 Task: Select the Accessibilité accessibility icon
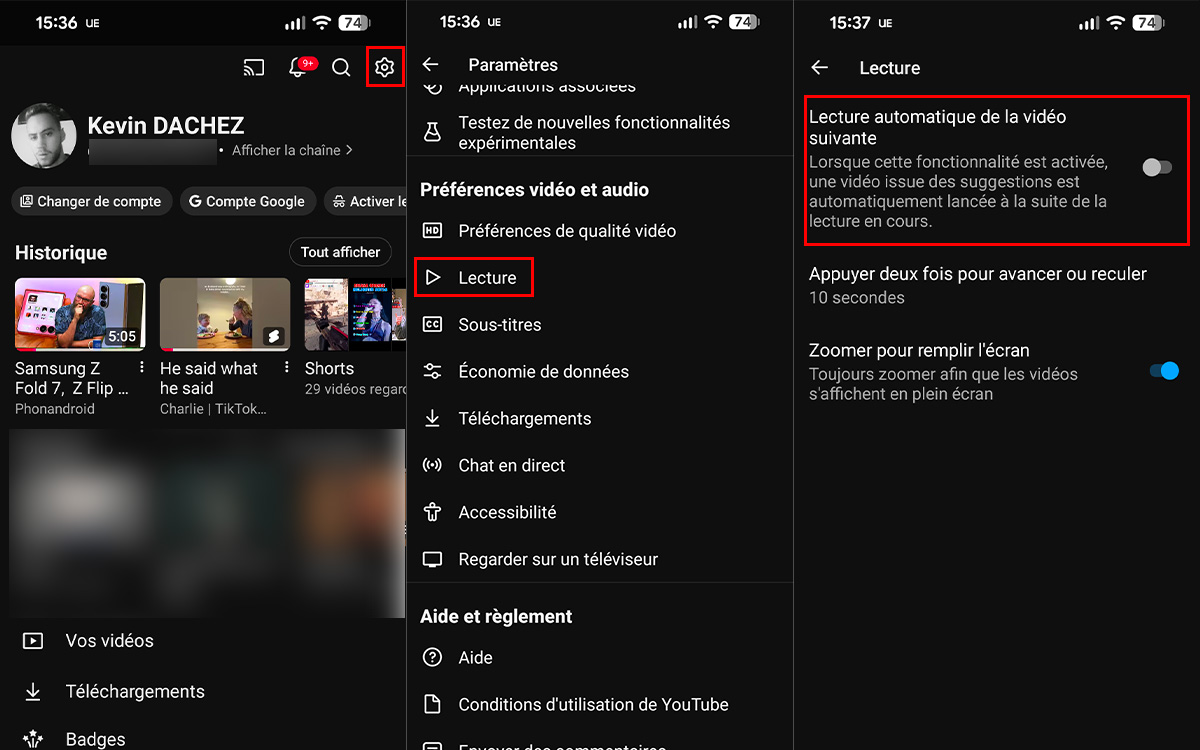click(x=431, y=512)
